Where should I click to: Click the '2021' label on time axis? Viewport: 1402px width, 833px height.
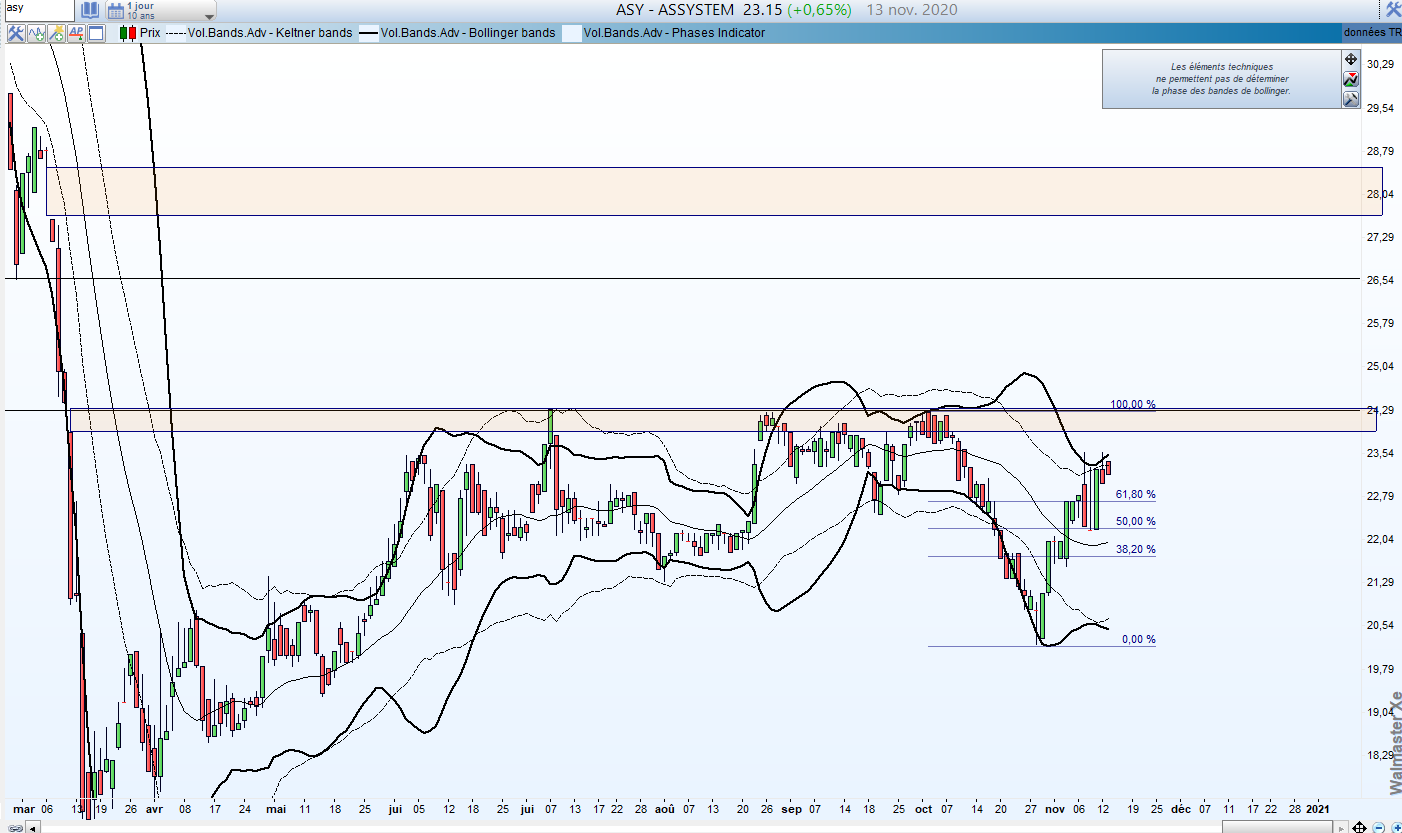[x=1318, y=808]
